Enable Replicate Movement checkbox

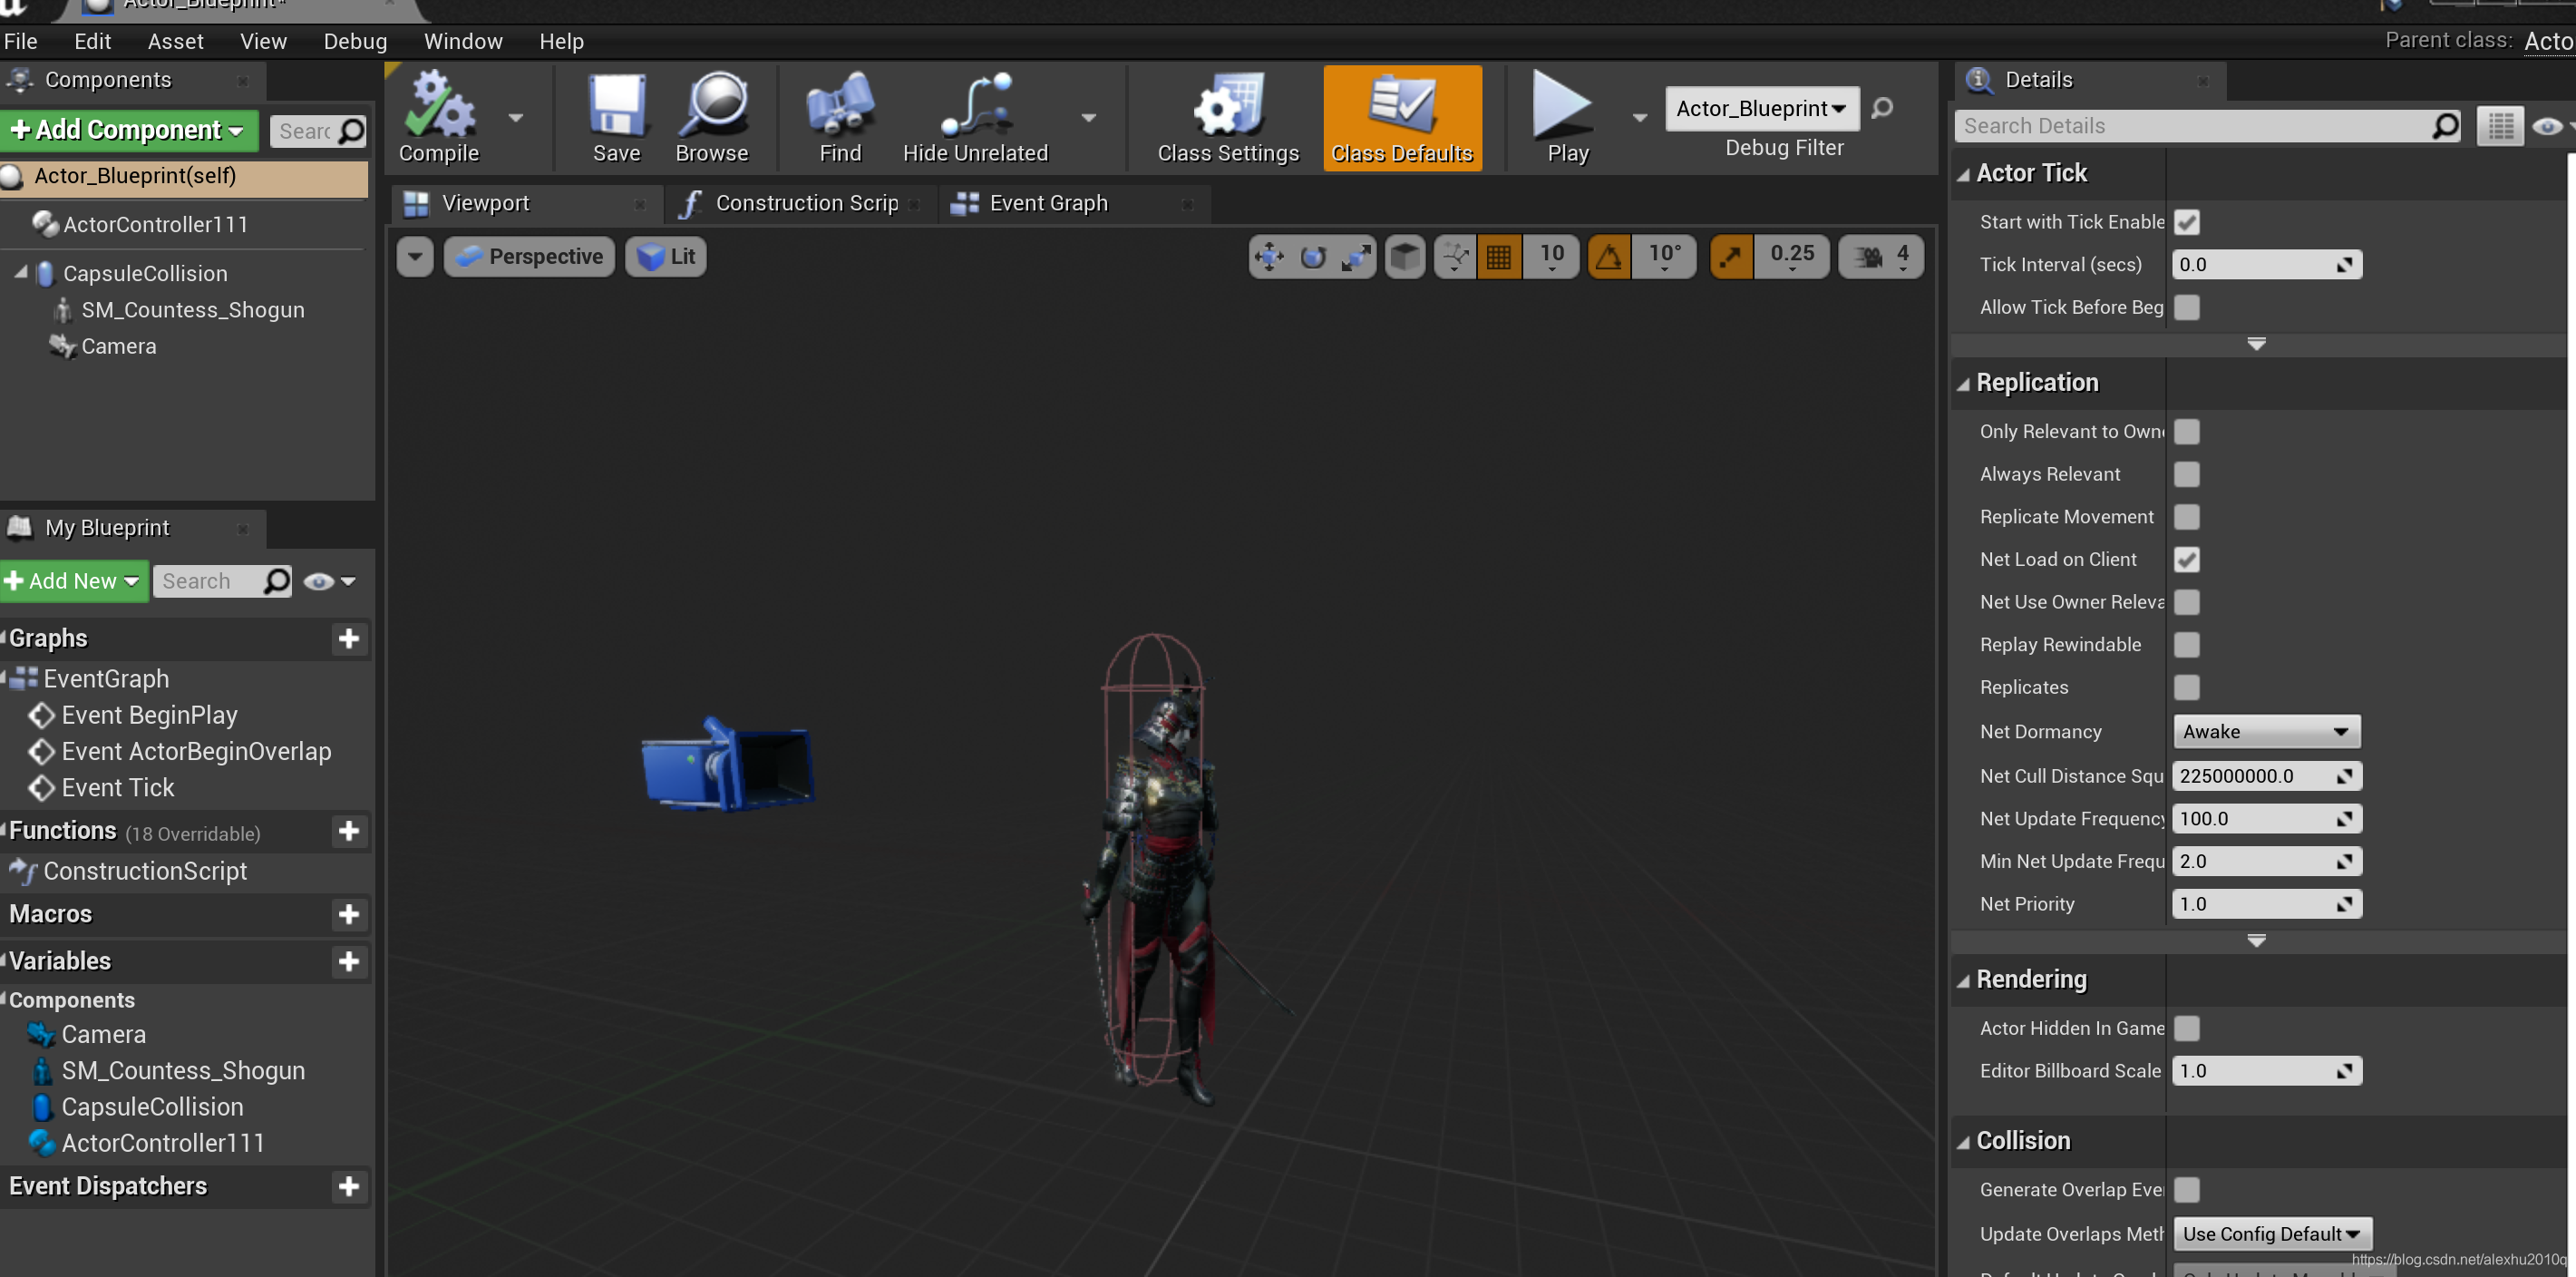(x=2187, y=517)
